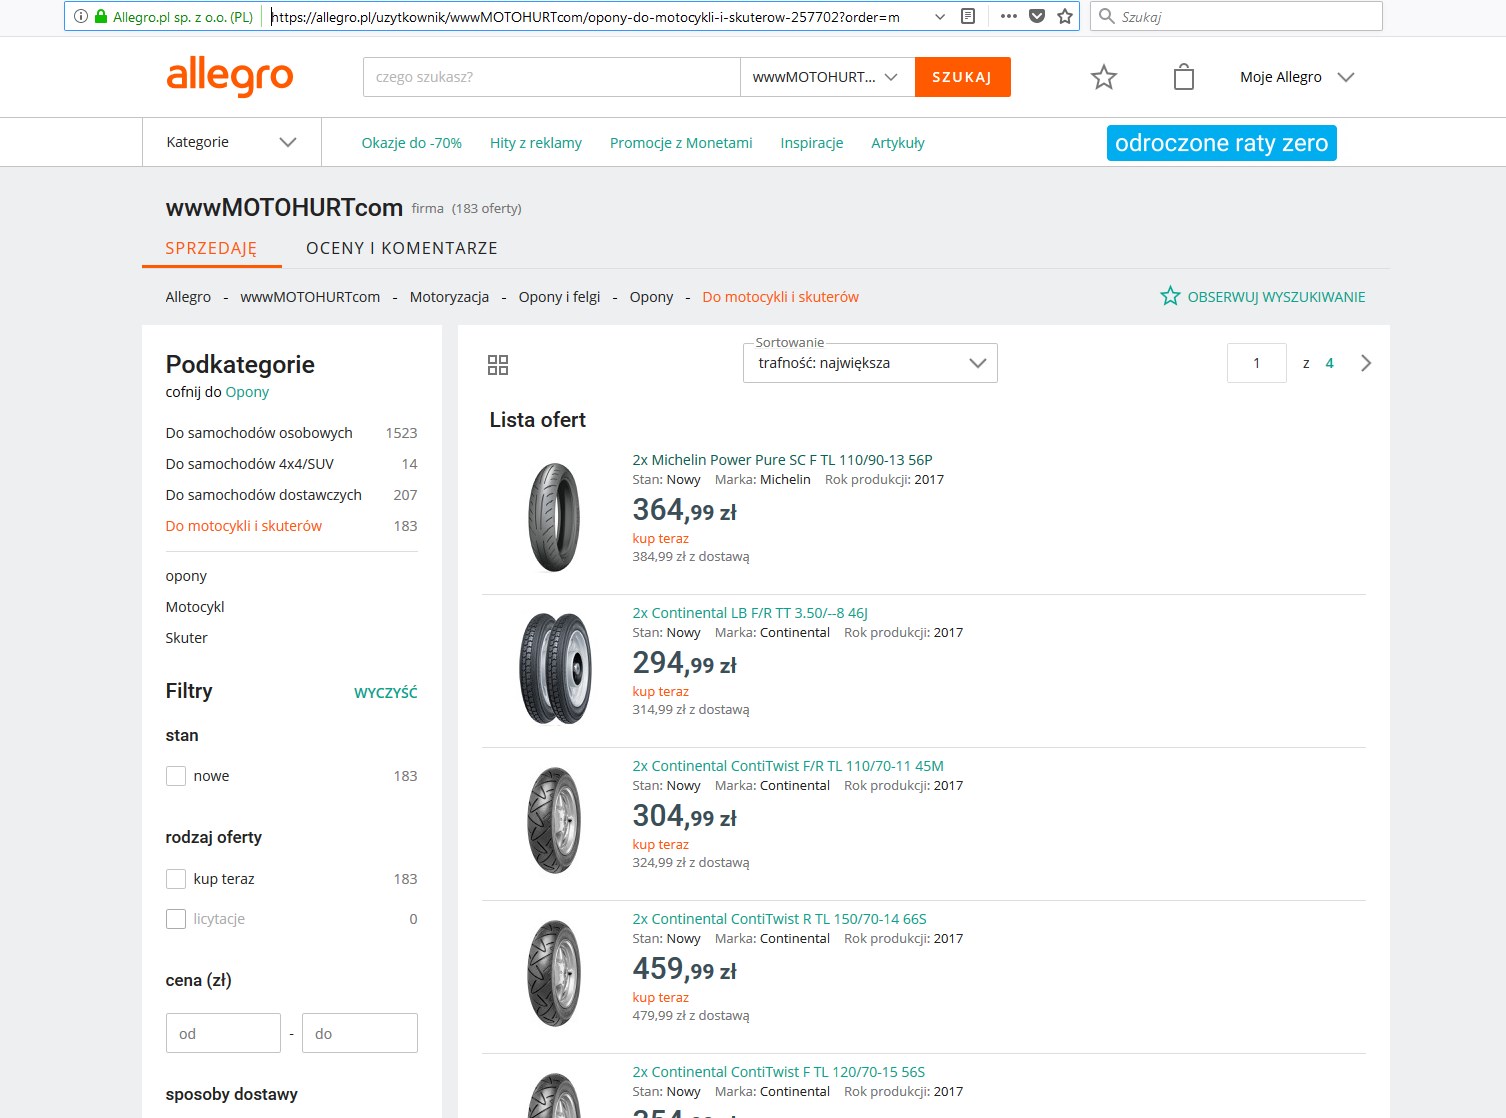Bookmark this page with browser star
The height and width of the screenshot is (1118, 1506).
pos(1065,16)
